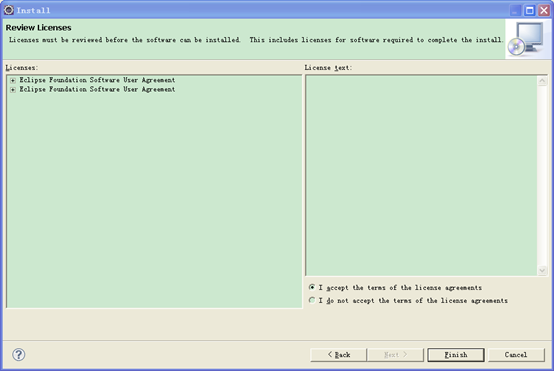This screenshot has width=554, height=371.
Task: Close the Install window
Action: [x=544, y=11]
